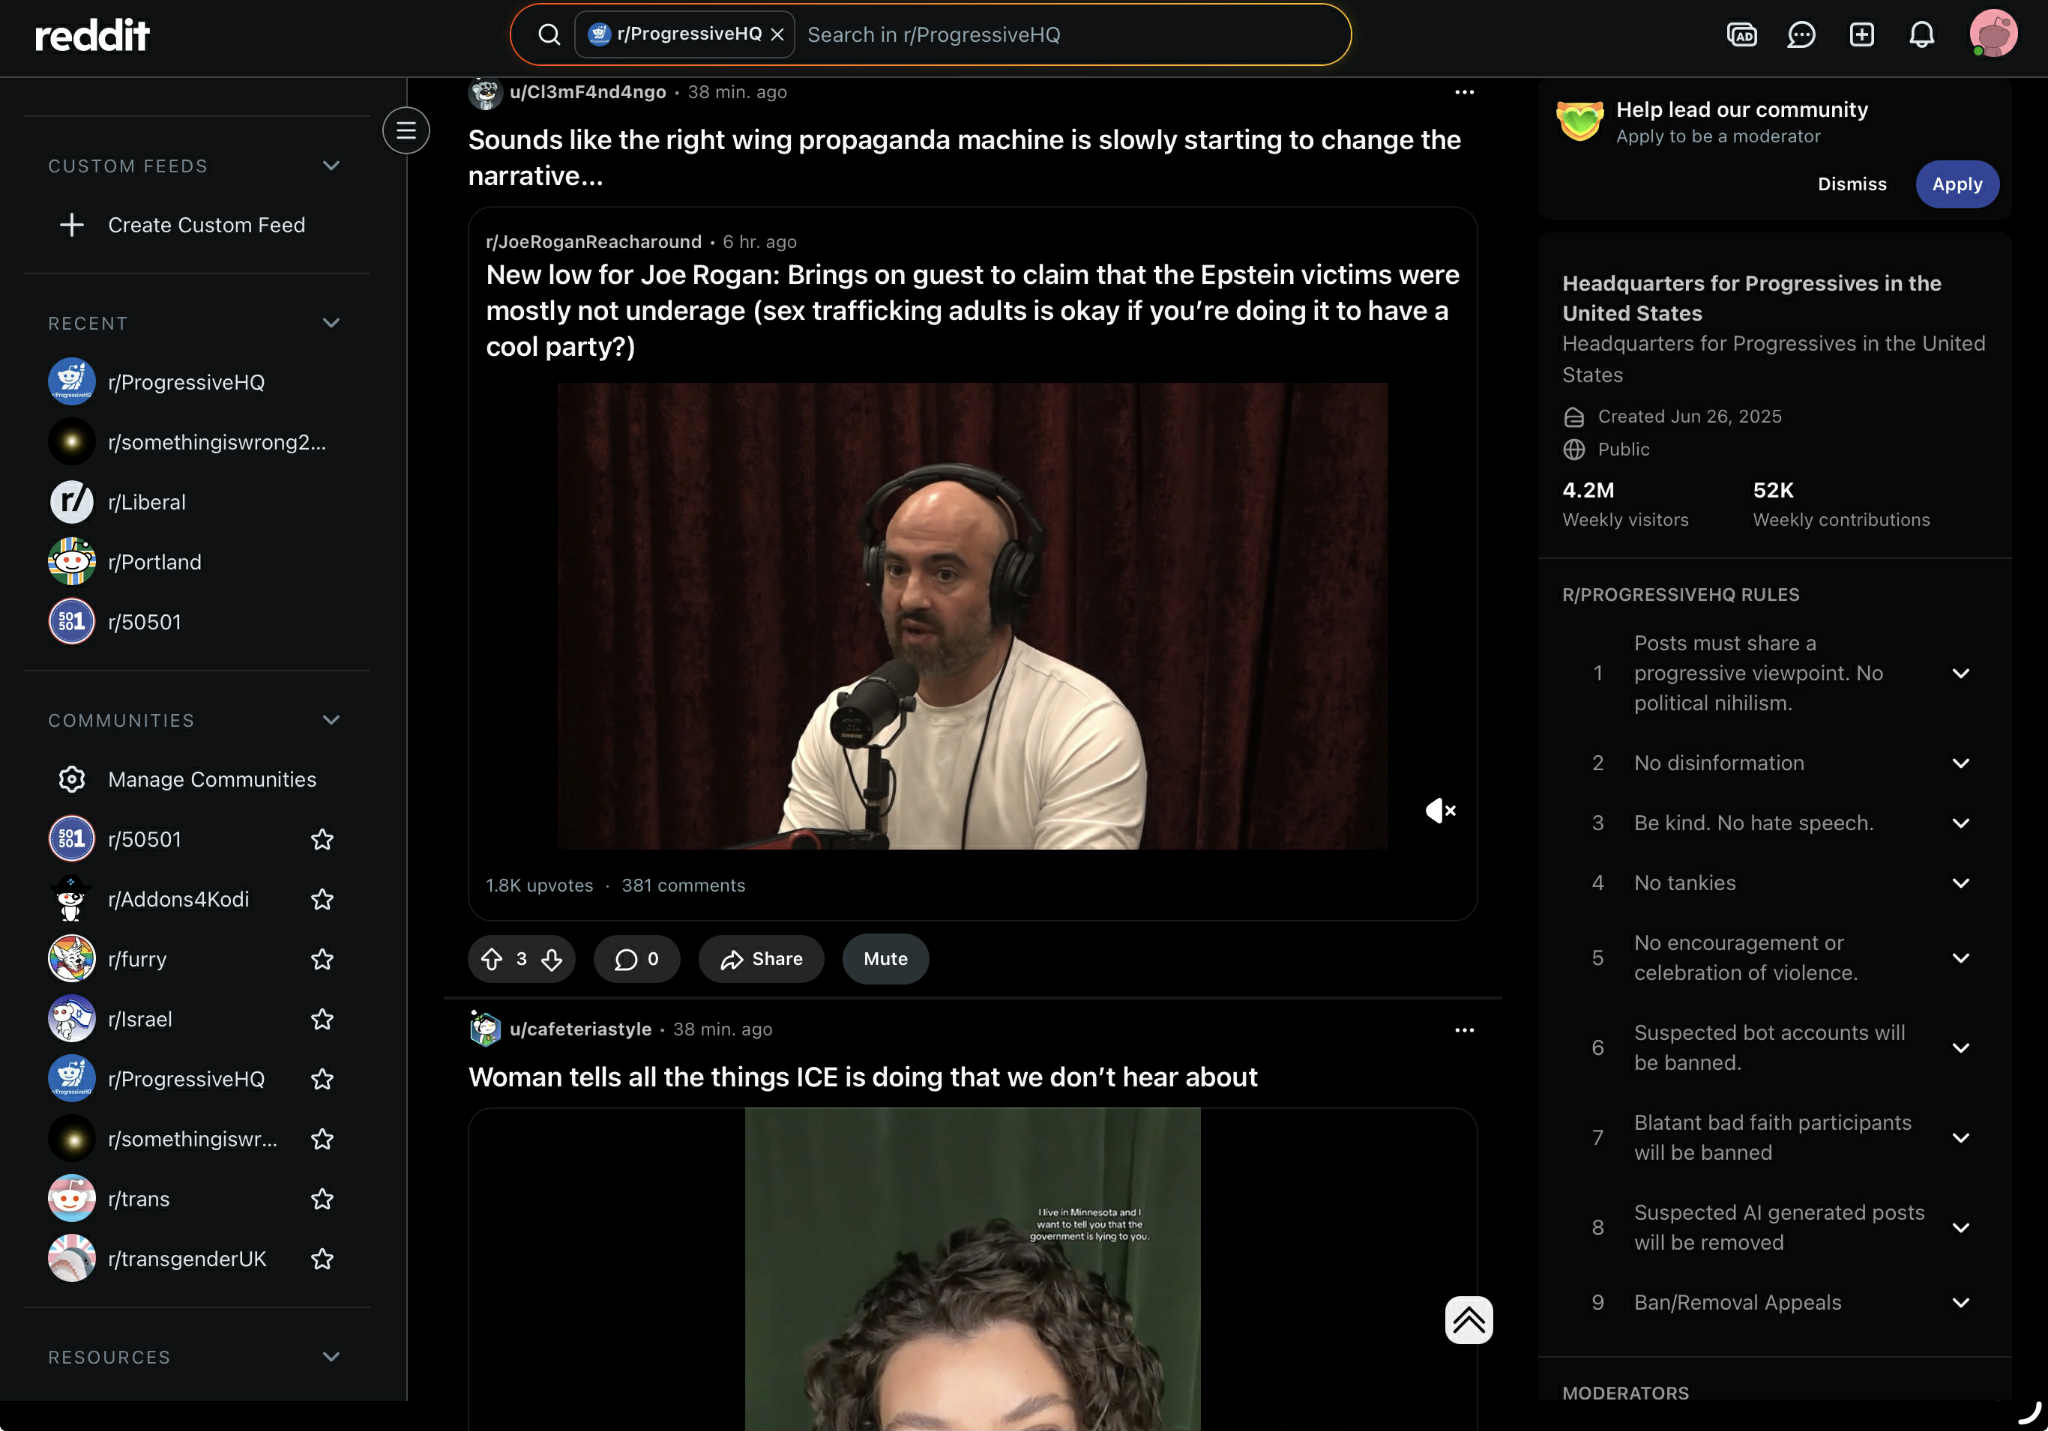
Task: Open the notifications bell
Action: click(x=1921, y=35)
